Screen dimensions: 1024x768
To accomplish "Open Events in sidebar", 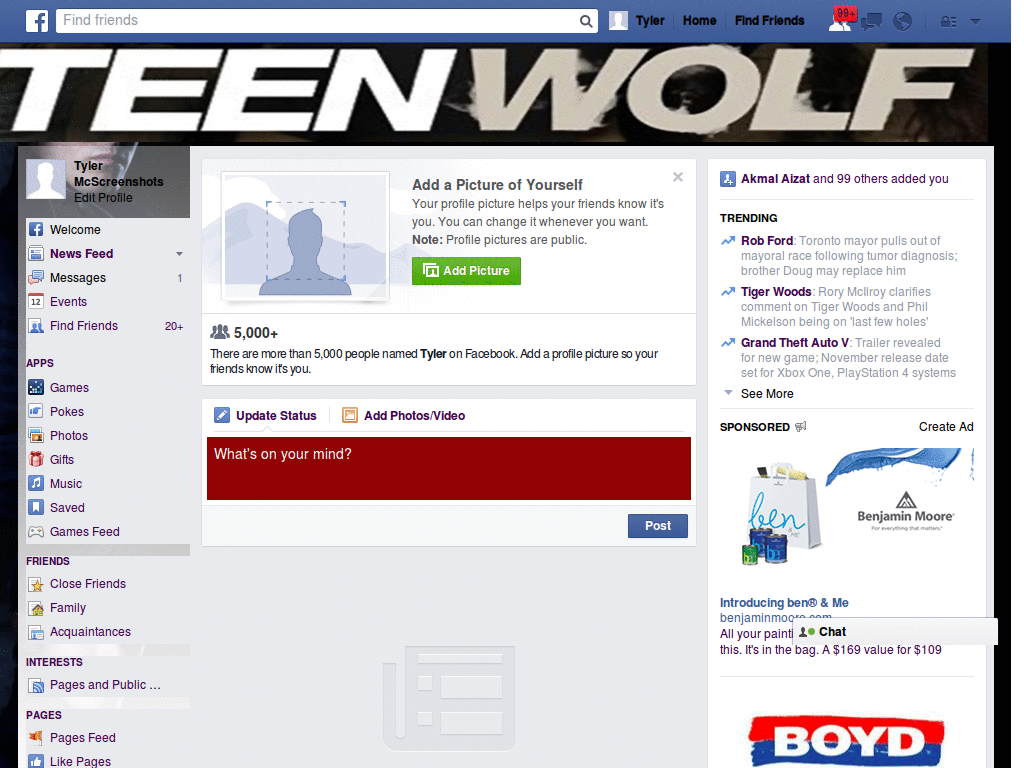I will click(x=69, y=302).
